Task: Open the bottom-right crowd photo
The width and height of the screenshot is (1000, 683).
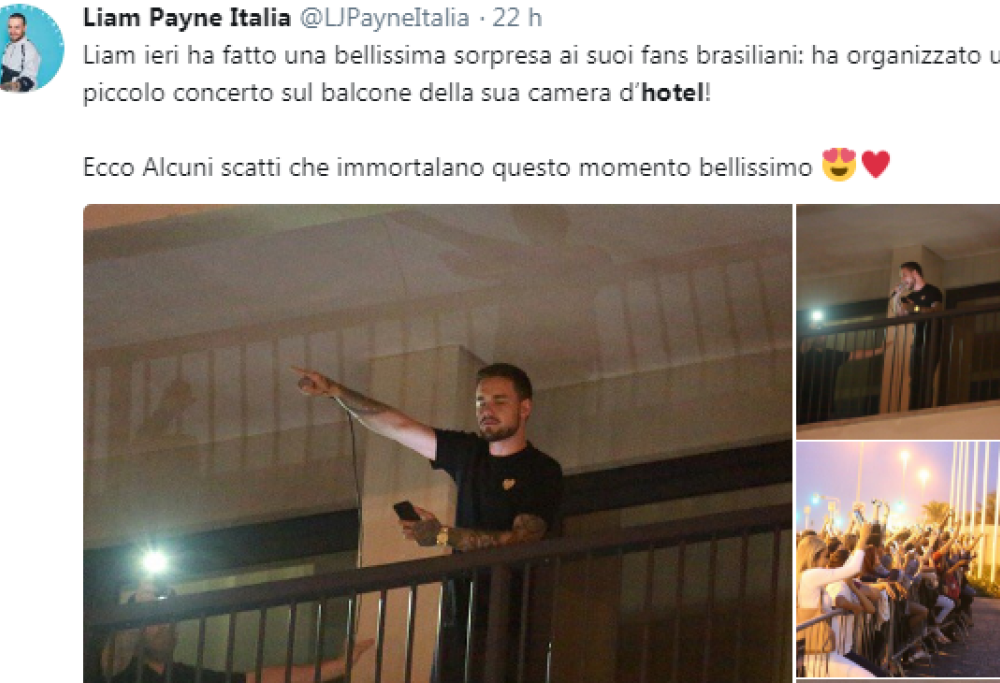Action: (897, 560)
